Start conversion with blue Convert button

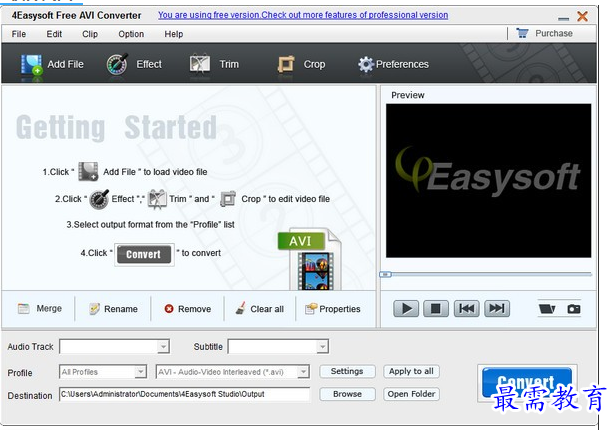[x=527, y=383]
